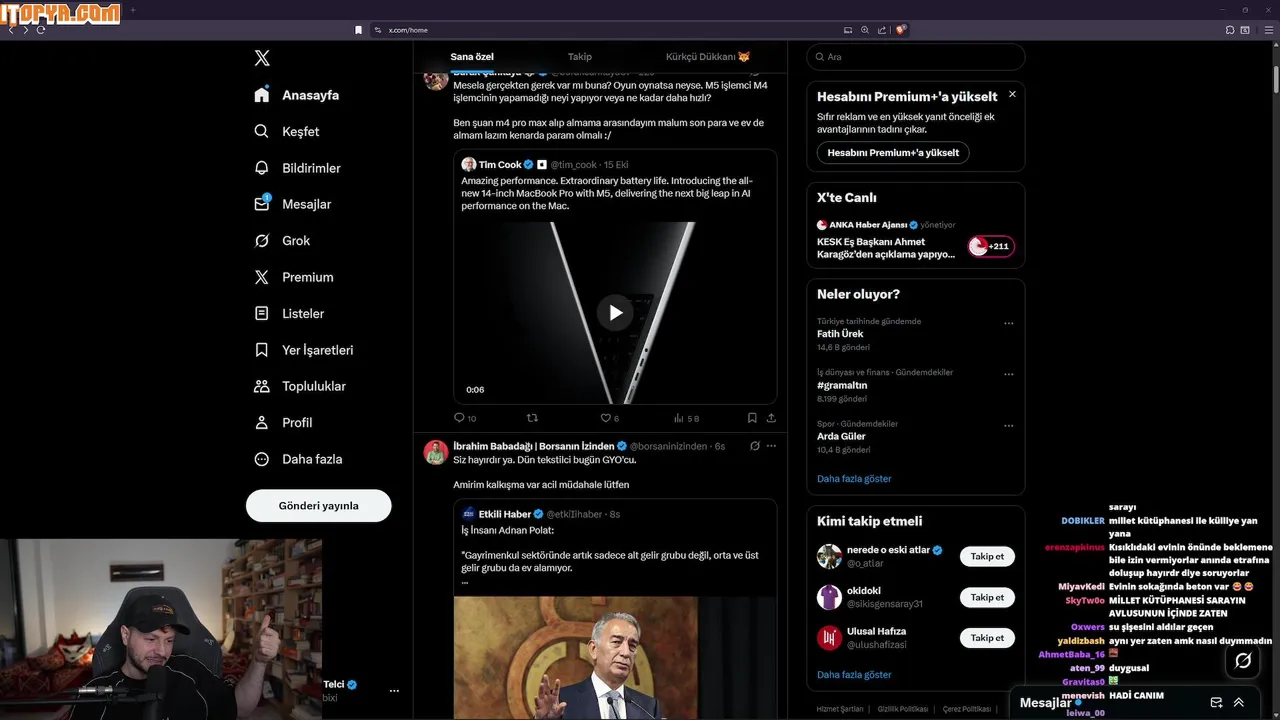Follow nerede o eski atlar
This screenshot has width=1280, height=720.
click(x=987, y=556)
